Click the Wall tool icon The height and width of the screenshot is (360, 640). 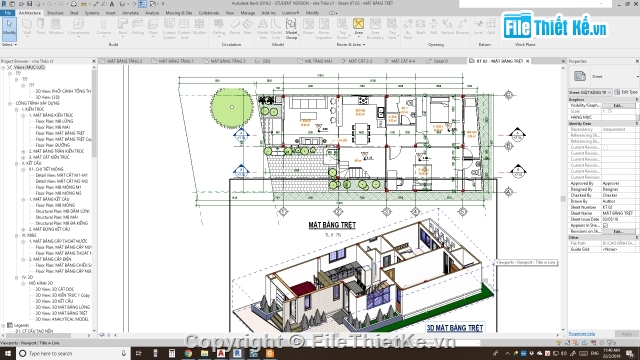tap(27, 24)
